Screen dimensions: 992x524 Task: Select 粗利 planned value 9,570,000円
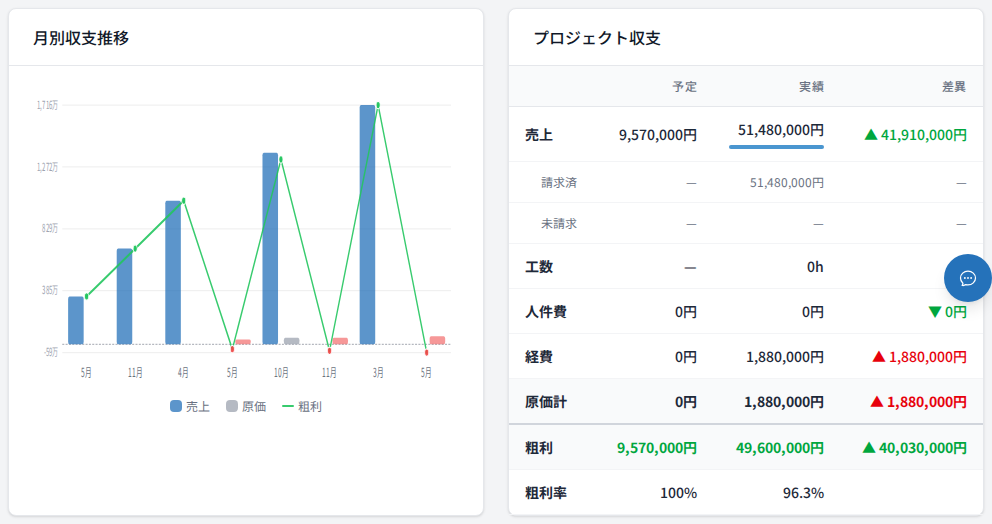(657, 448)
